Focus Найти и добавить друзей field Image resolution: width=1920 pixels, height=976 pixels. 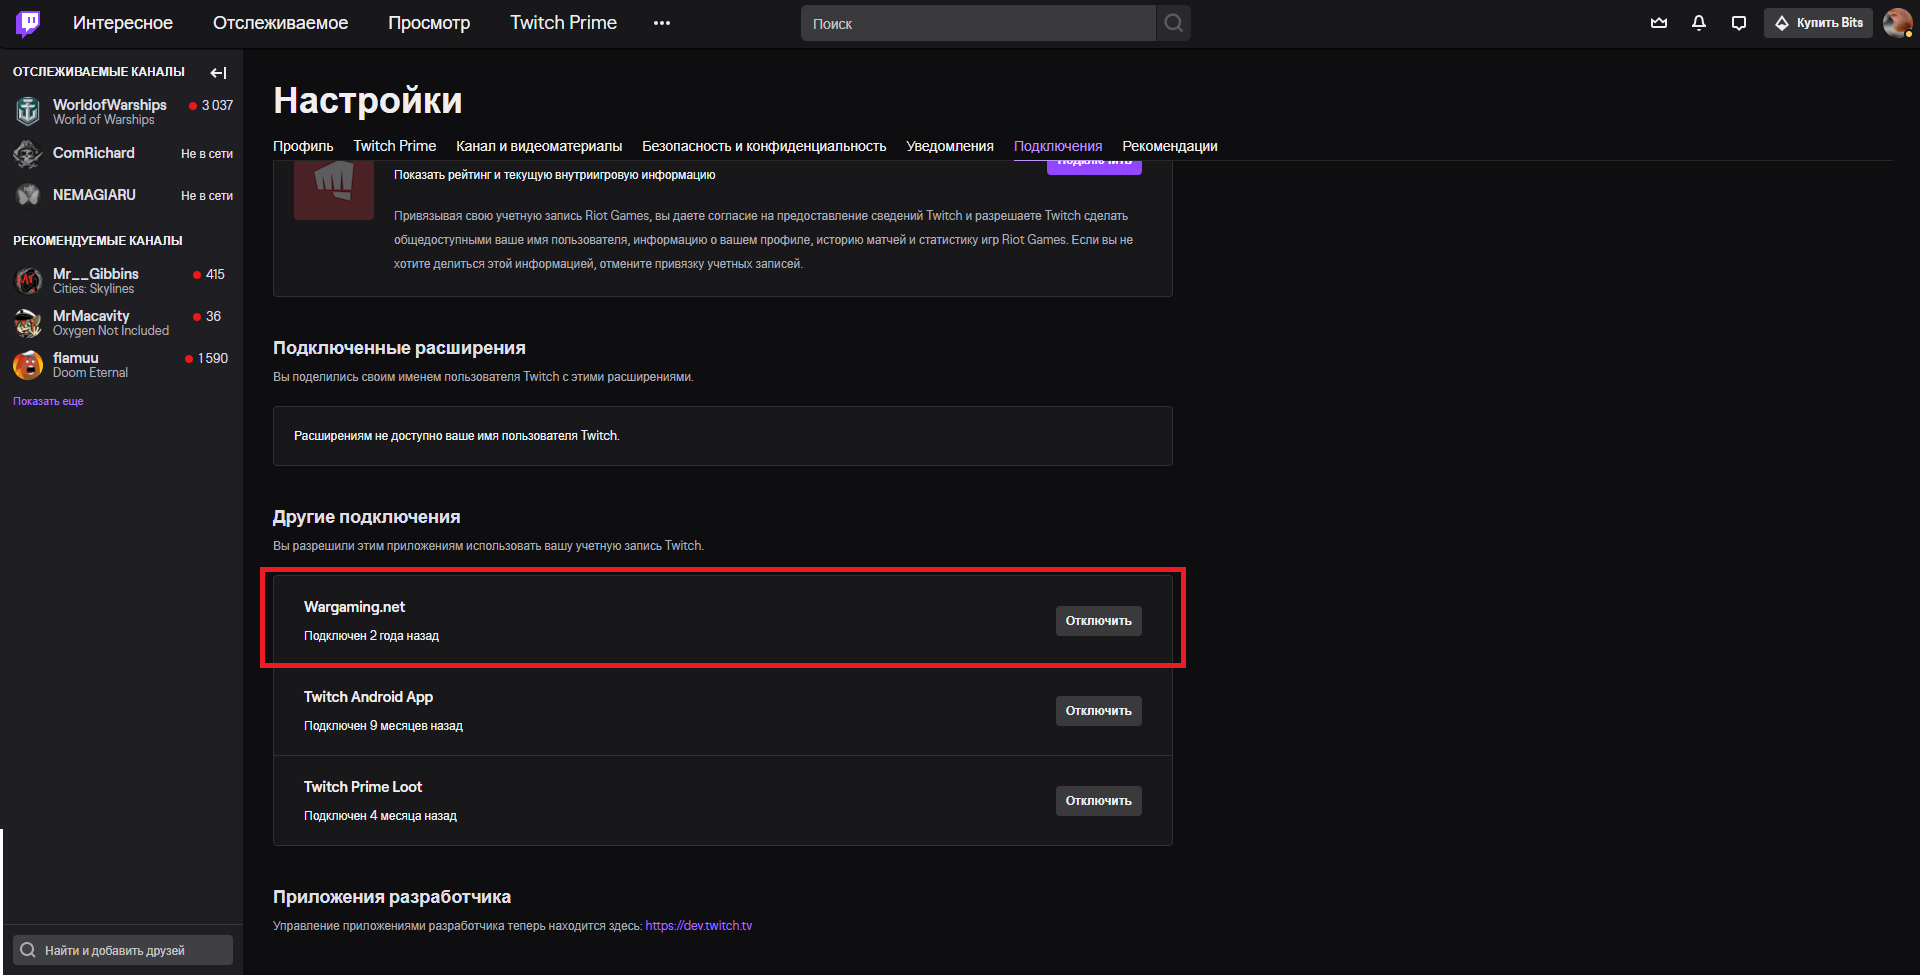(123, 950)
